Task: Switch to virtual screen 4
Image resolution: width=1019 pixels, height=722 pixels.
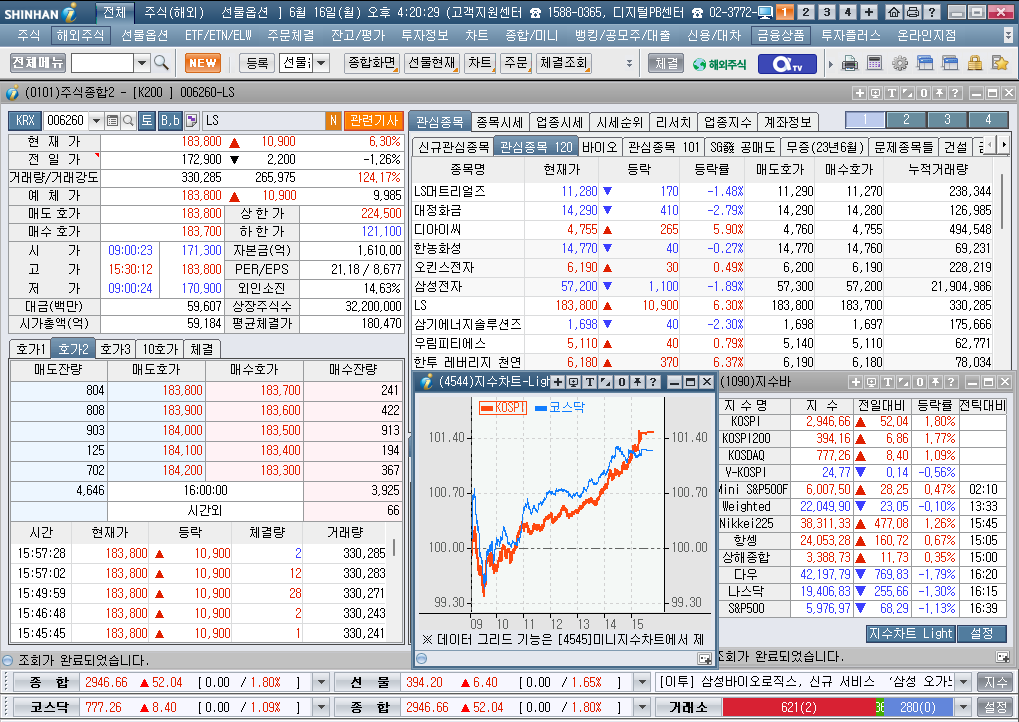Action: [847, 12]
